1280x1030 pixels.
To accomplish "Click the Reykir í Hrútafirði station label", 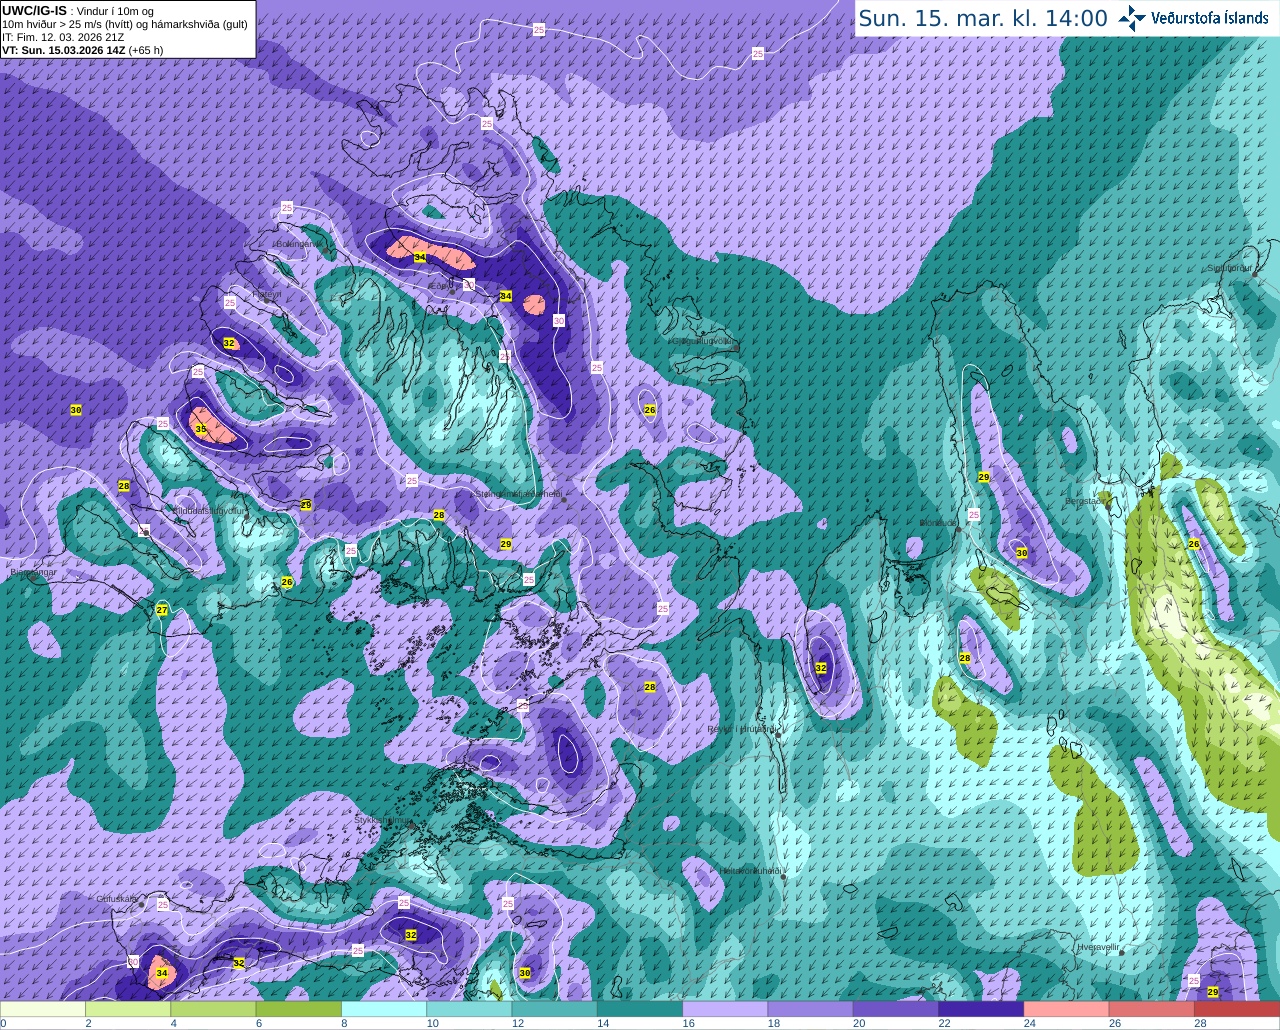I will (742, 729).
